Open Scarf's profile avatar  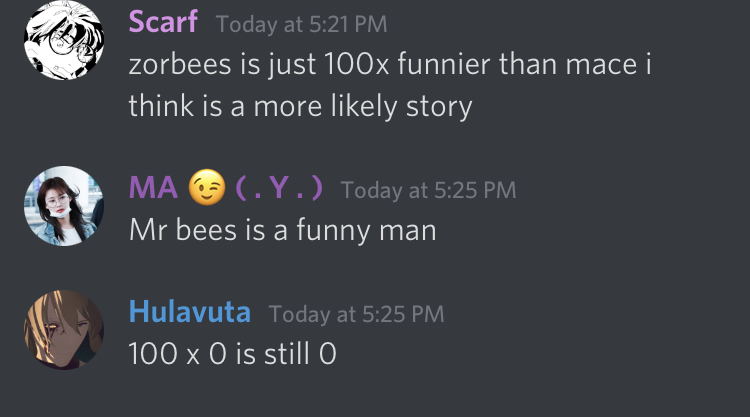(64, 41)
